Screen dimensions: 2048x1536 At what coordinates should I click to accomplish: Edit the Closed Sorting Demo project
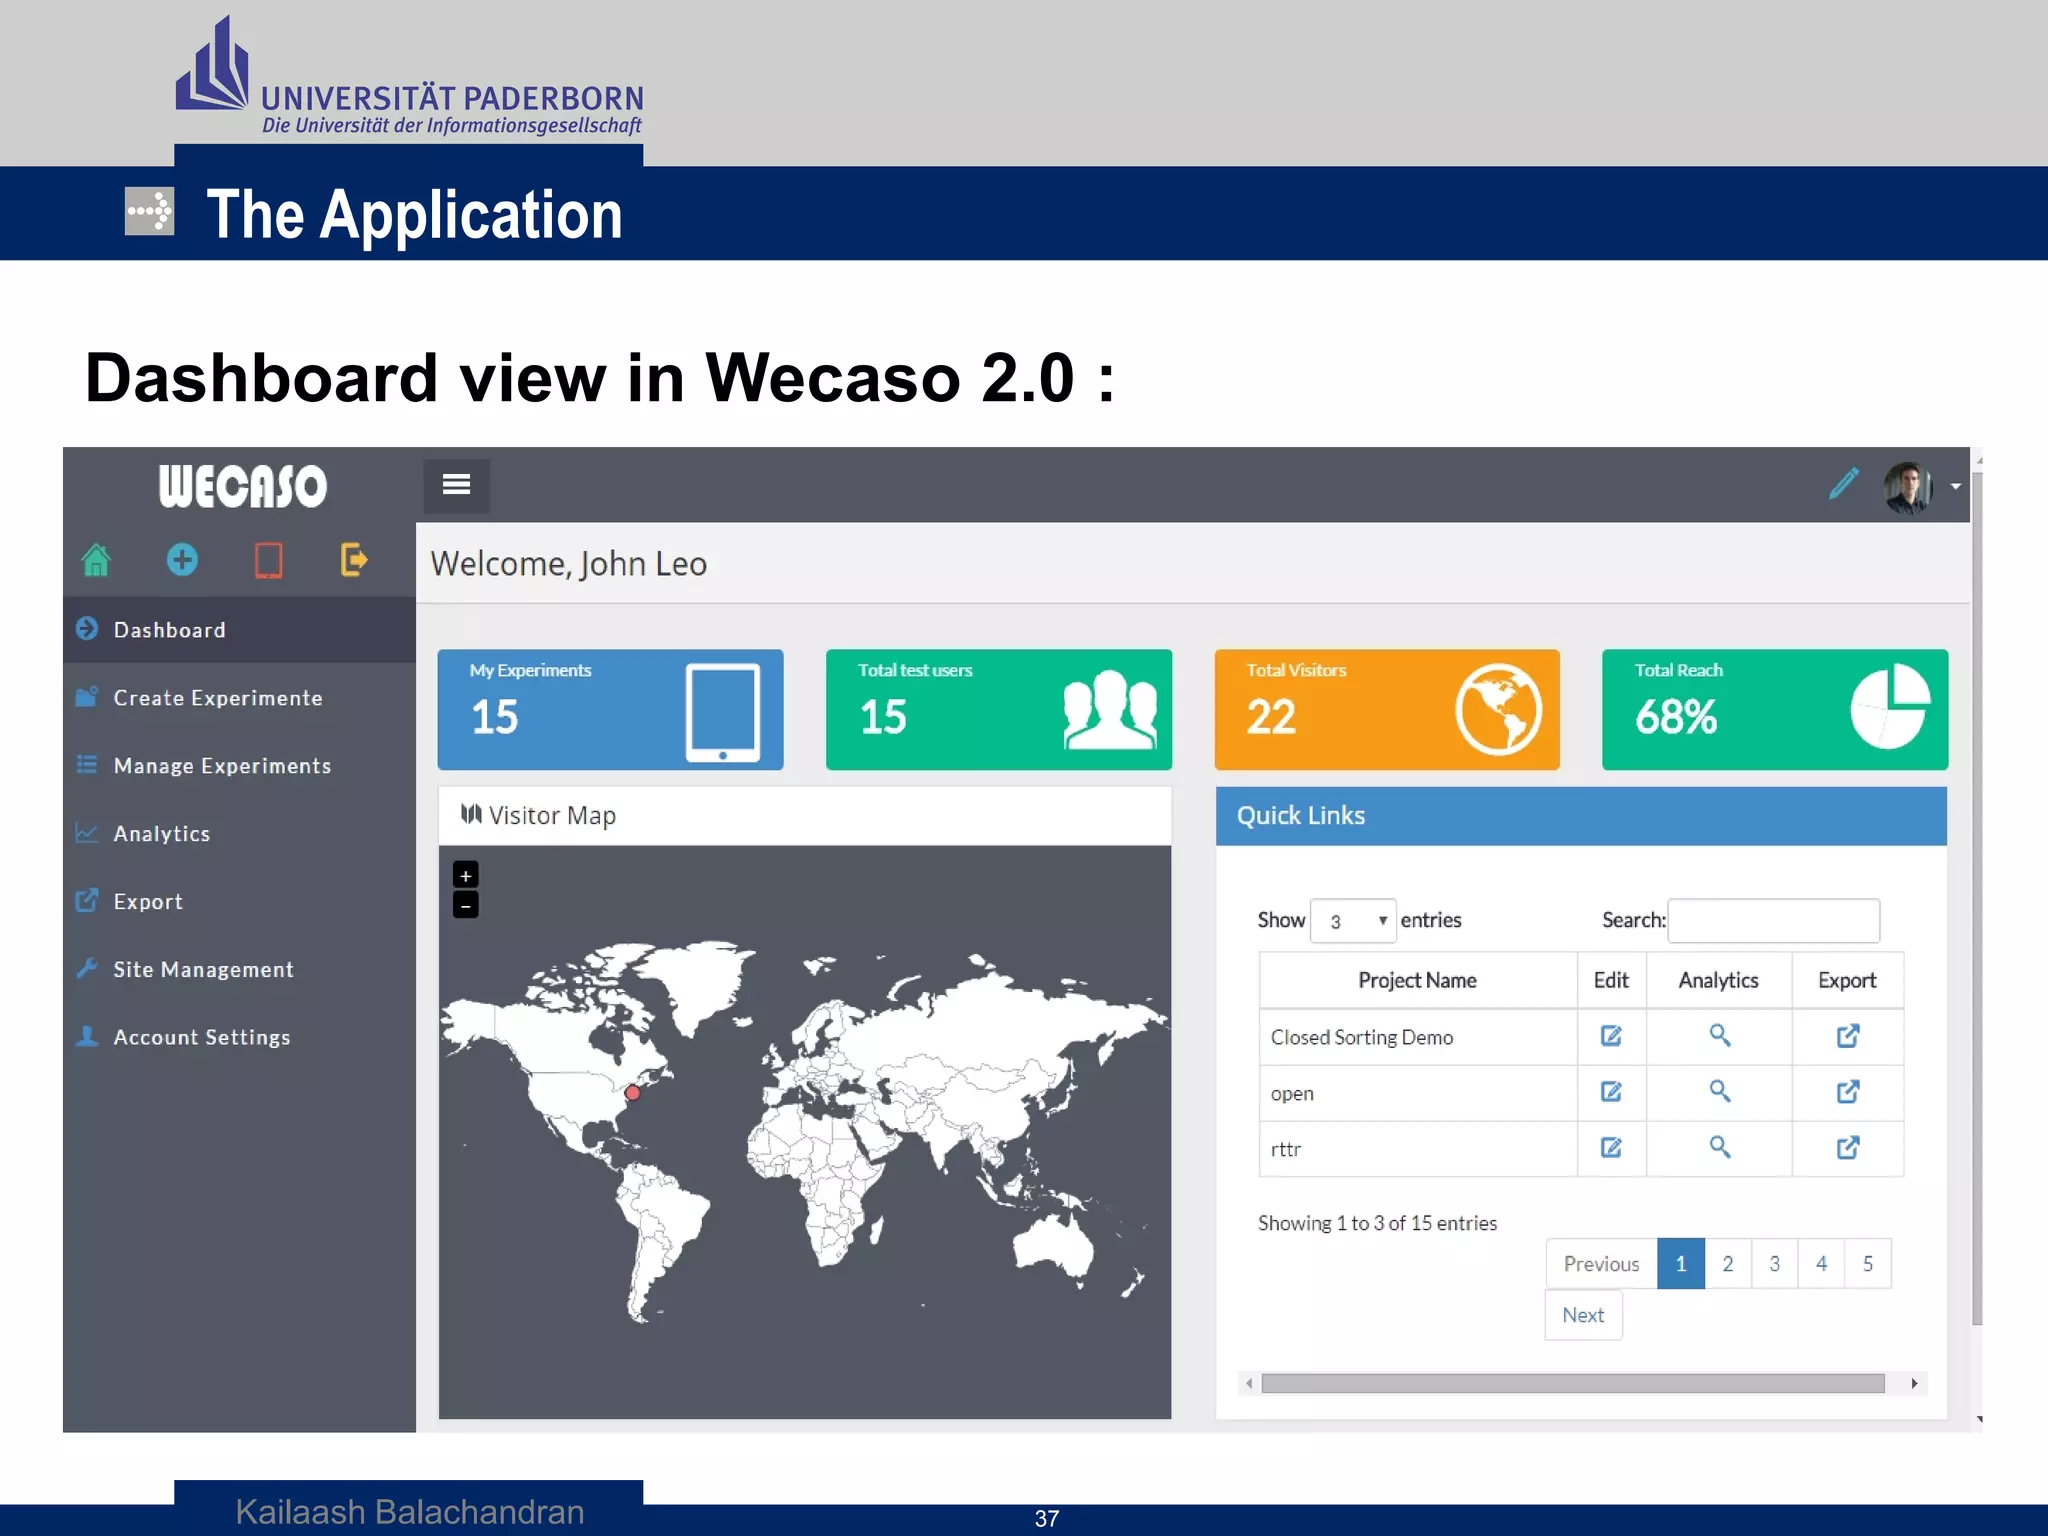(1611, 1036)
